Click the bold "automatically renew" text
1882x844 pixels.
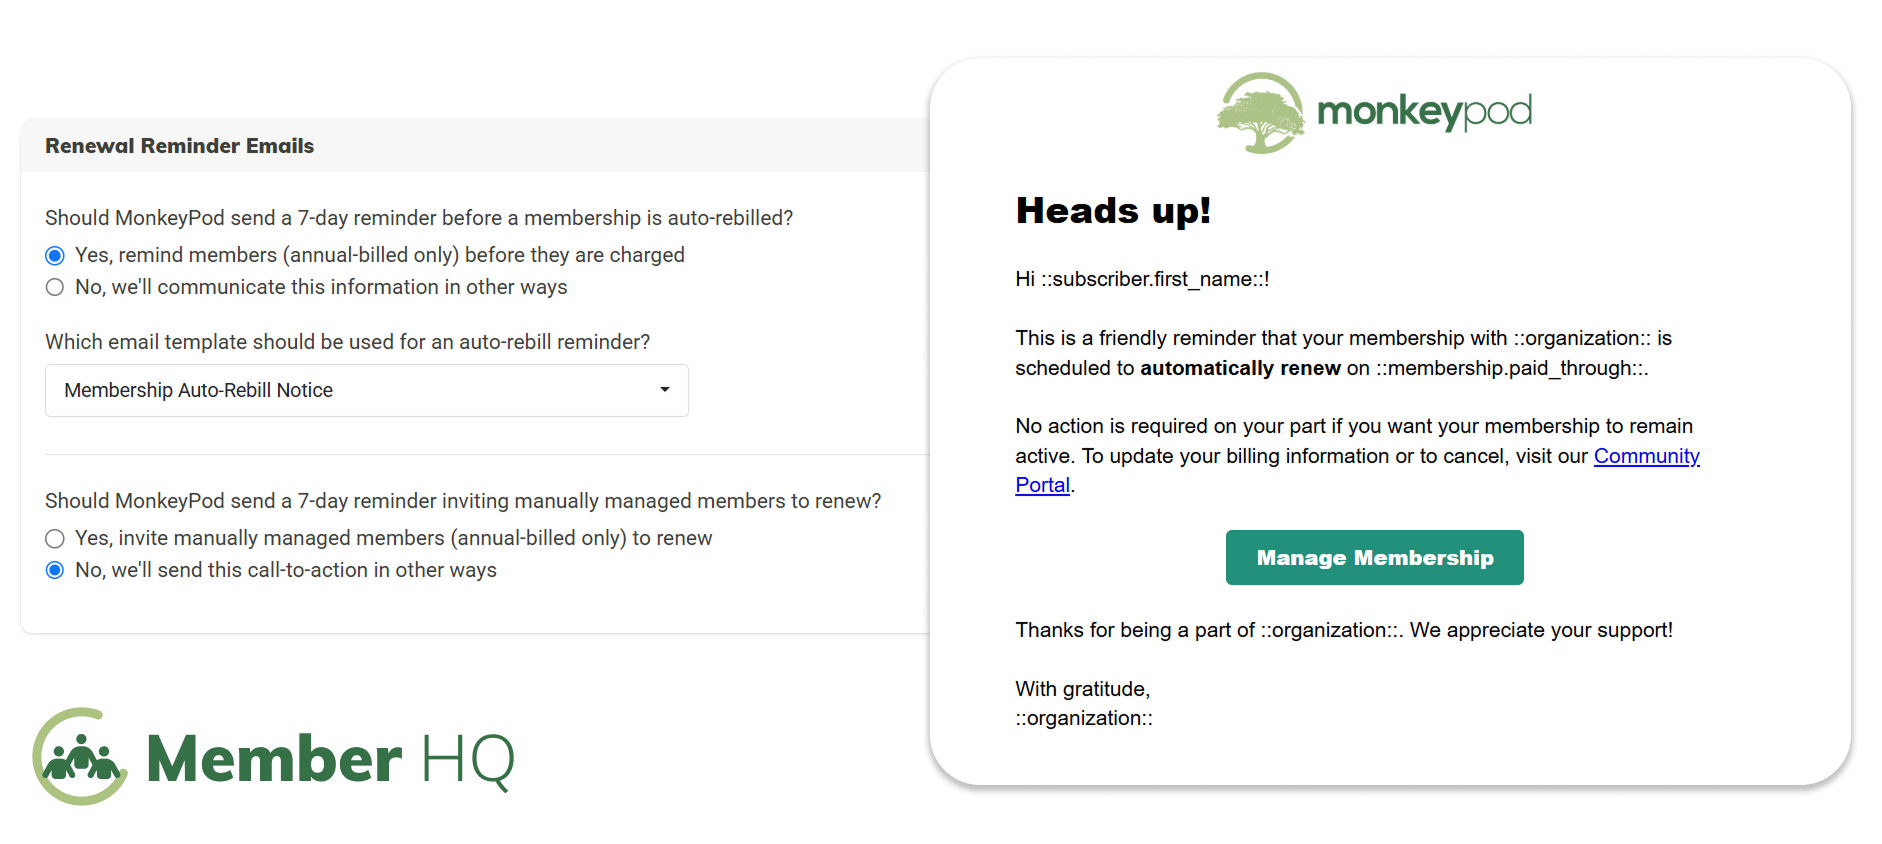[1240, 368]
